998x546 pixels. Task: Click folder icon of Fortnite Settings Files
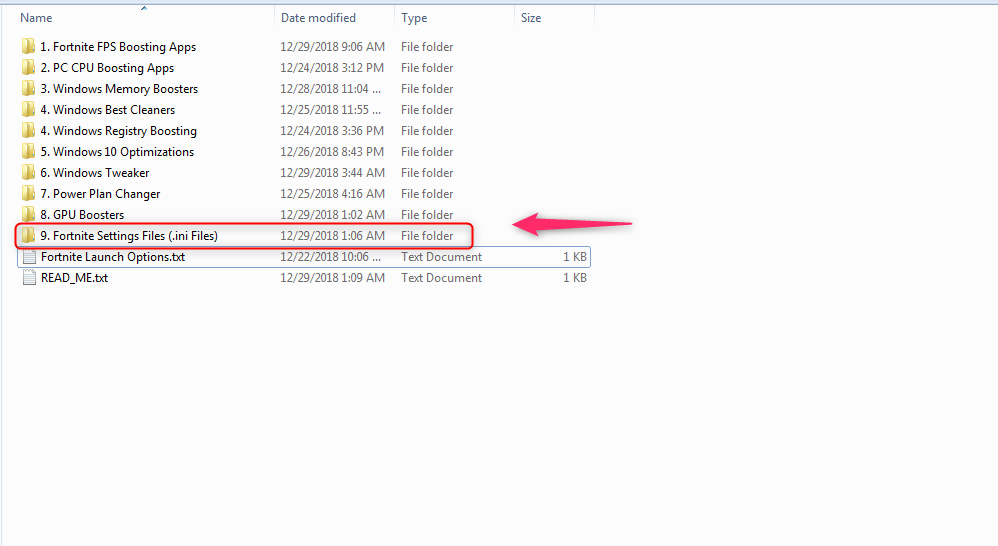[29, 235]
